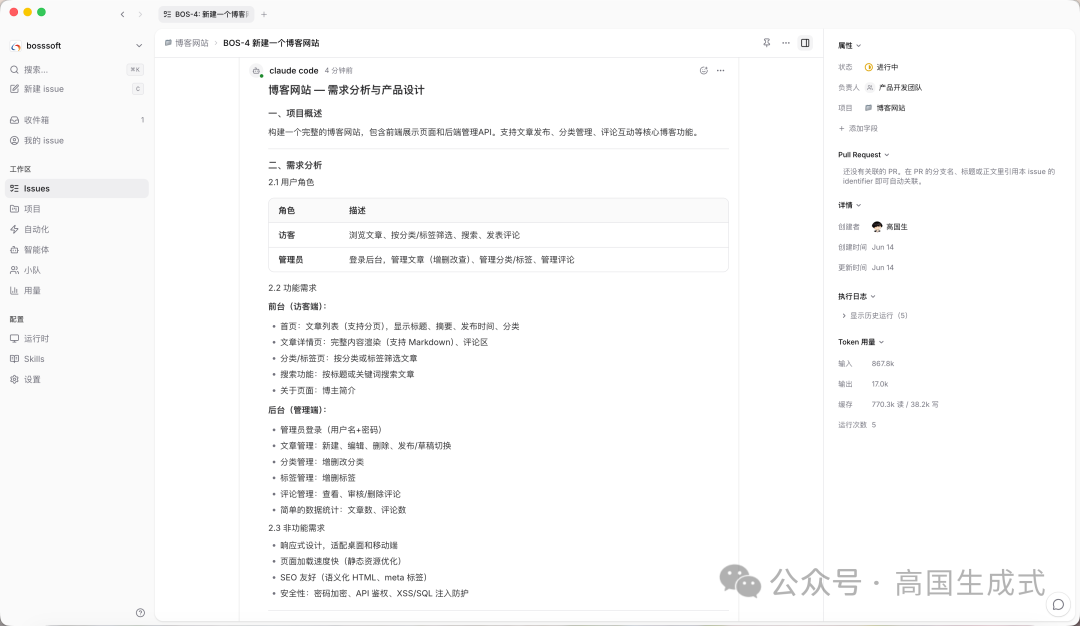Click the 缓存 token value
This screenshot has height=626, width=1080.
(904, 404)
